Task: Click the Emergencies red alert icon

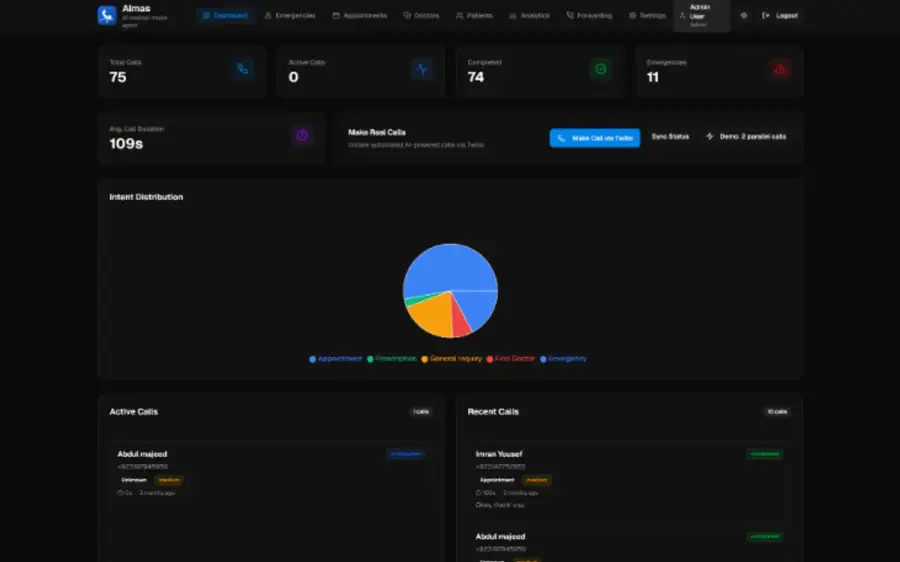Action: point(780,69)
